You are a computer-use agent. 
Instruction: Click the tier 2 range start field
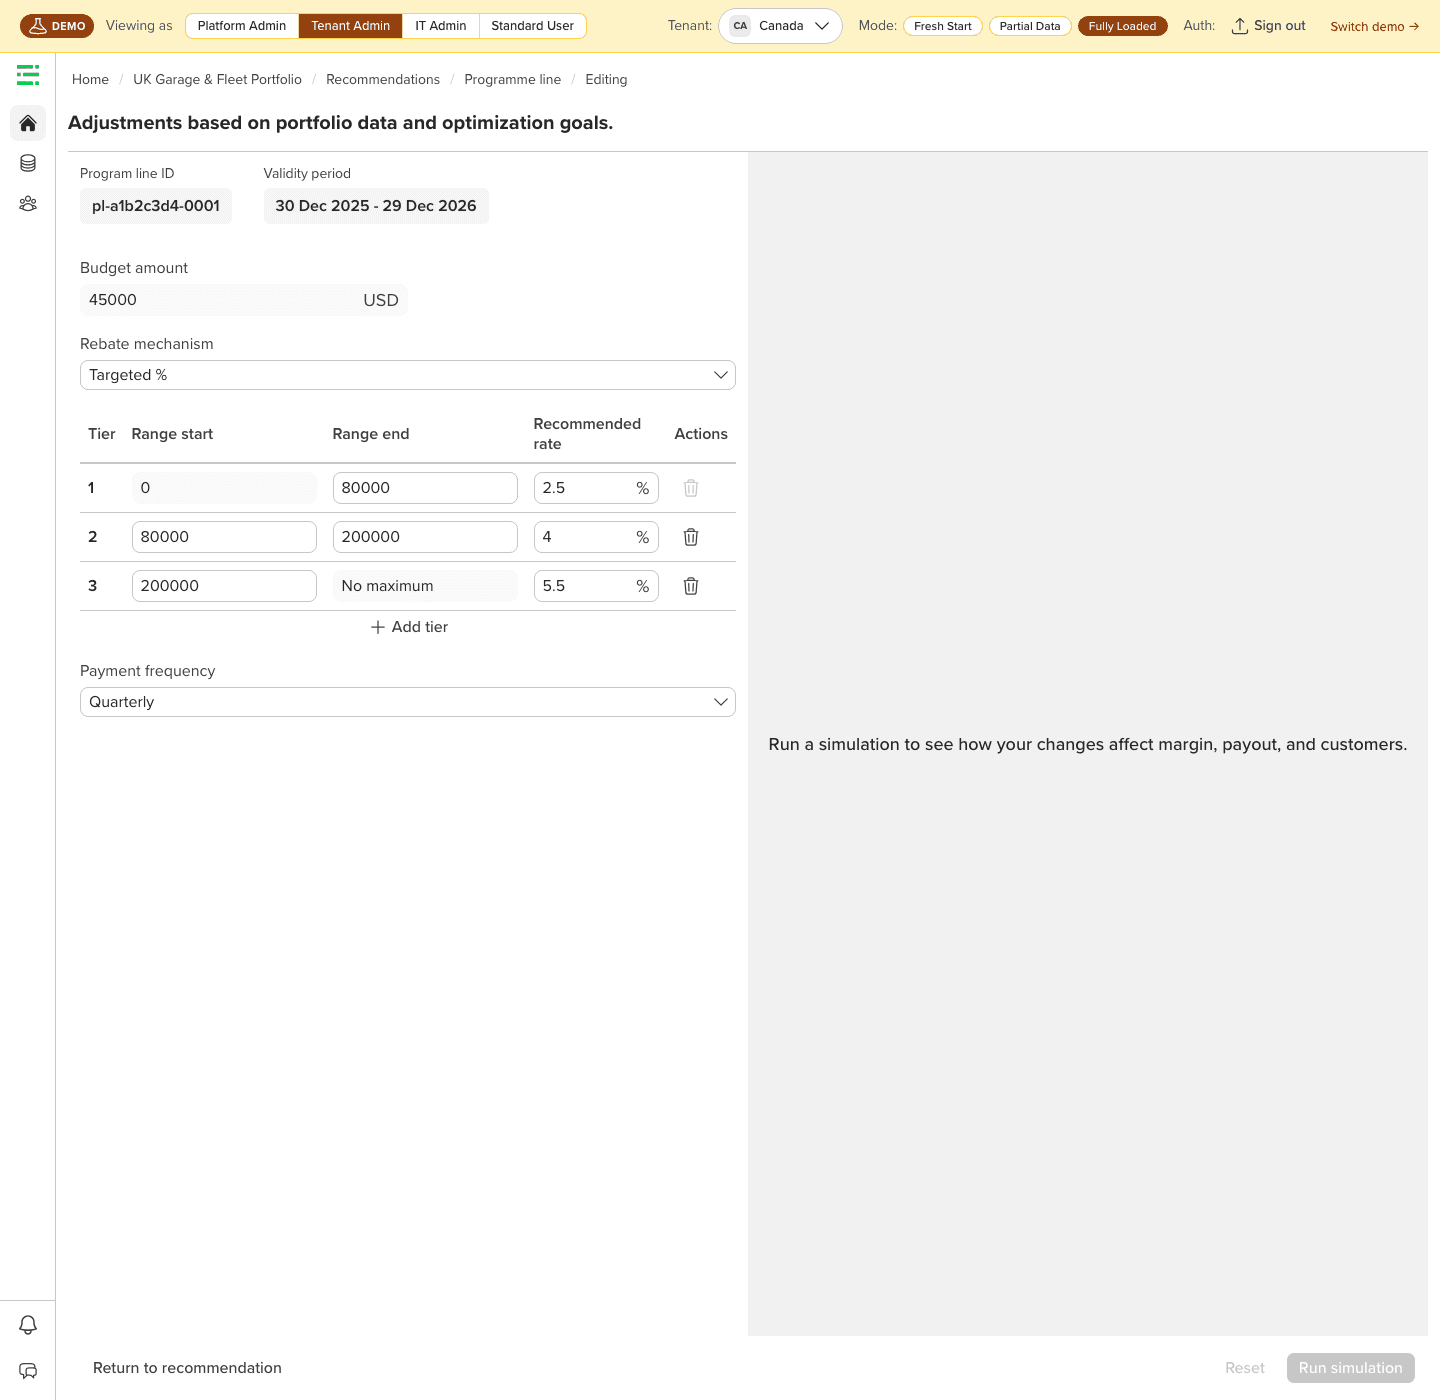tap(224, 537)
